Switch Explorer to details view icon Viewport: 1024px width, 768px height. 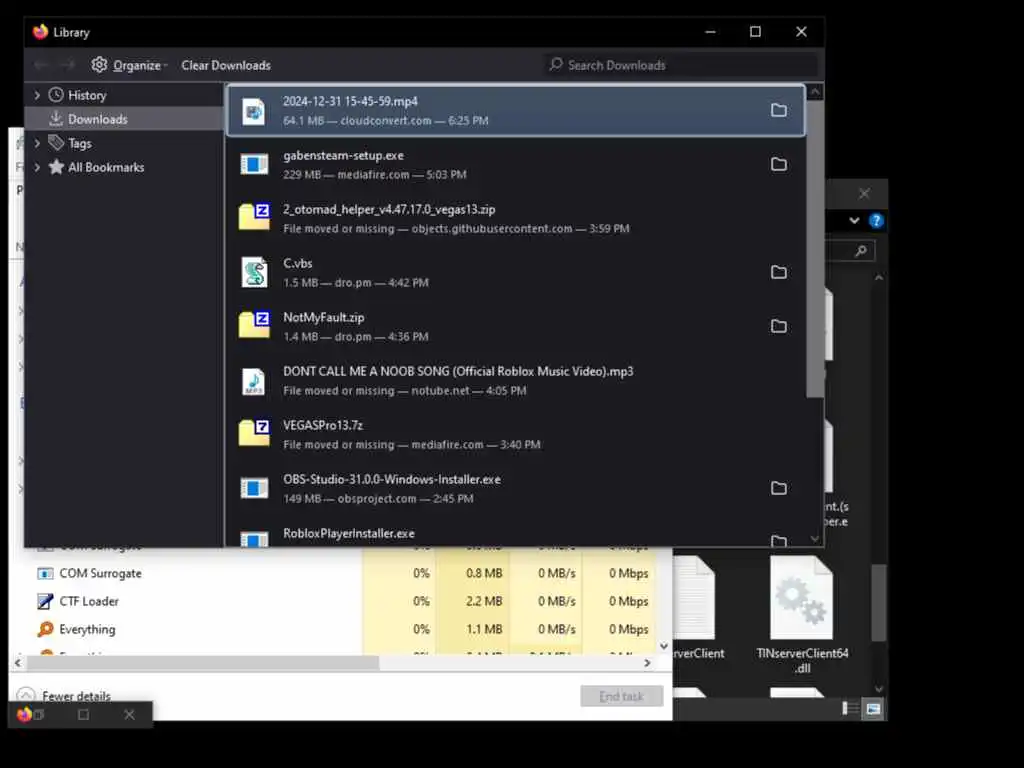(850, 709)
